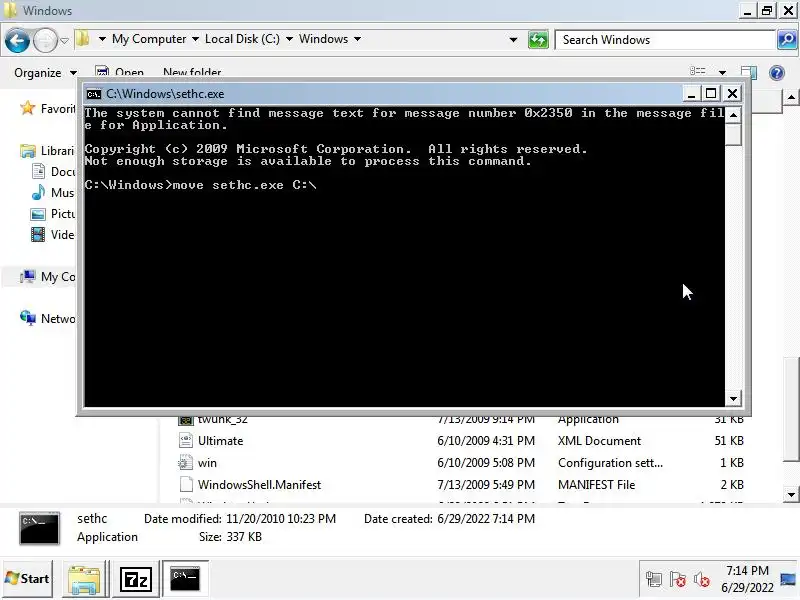
Task: Click the network tray icon
Action: click(653, 580)
